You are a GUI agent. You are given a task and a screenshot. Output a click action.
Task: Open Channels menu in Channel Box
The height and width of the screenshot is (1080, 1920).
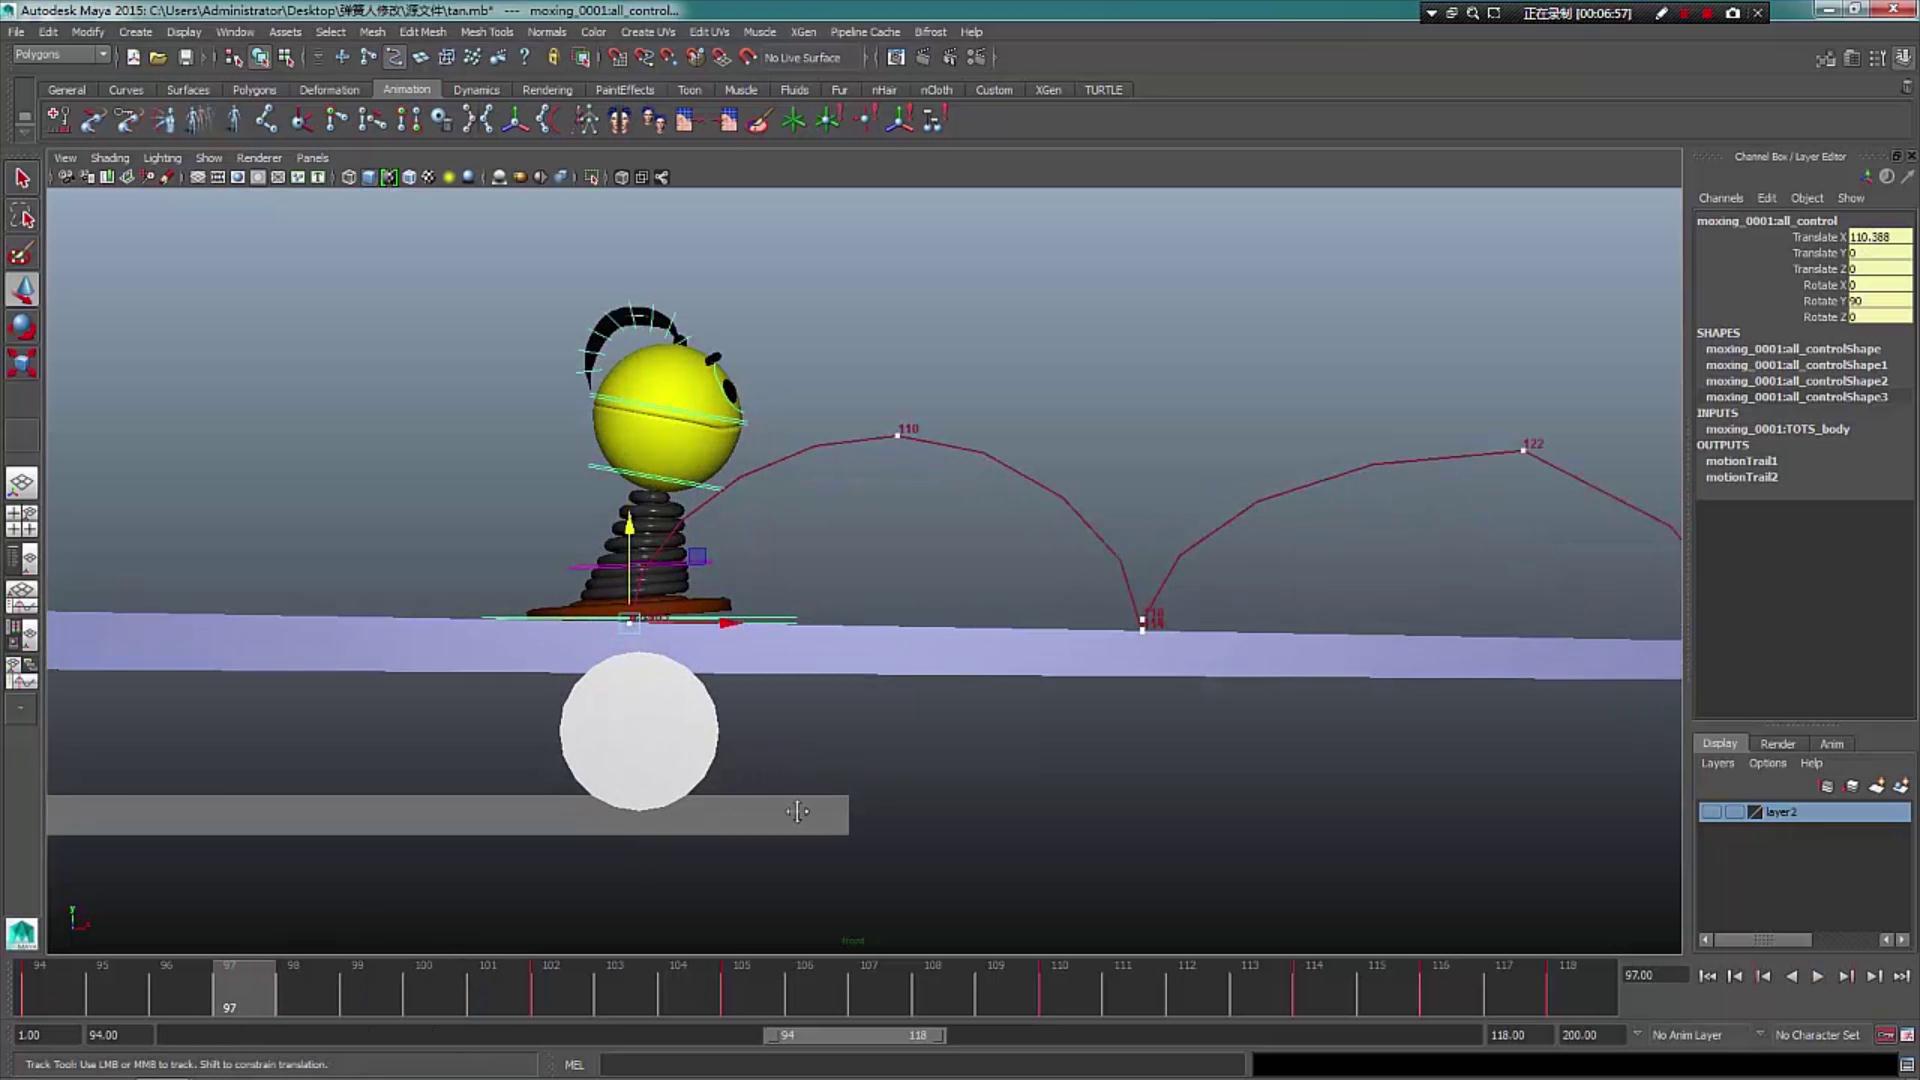(x=1720, y=198)
